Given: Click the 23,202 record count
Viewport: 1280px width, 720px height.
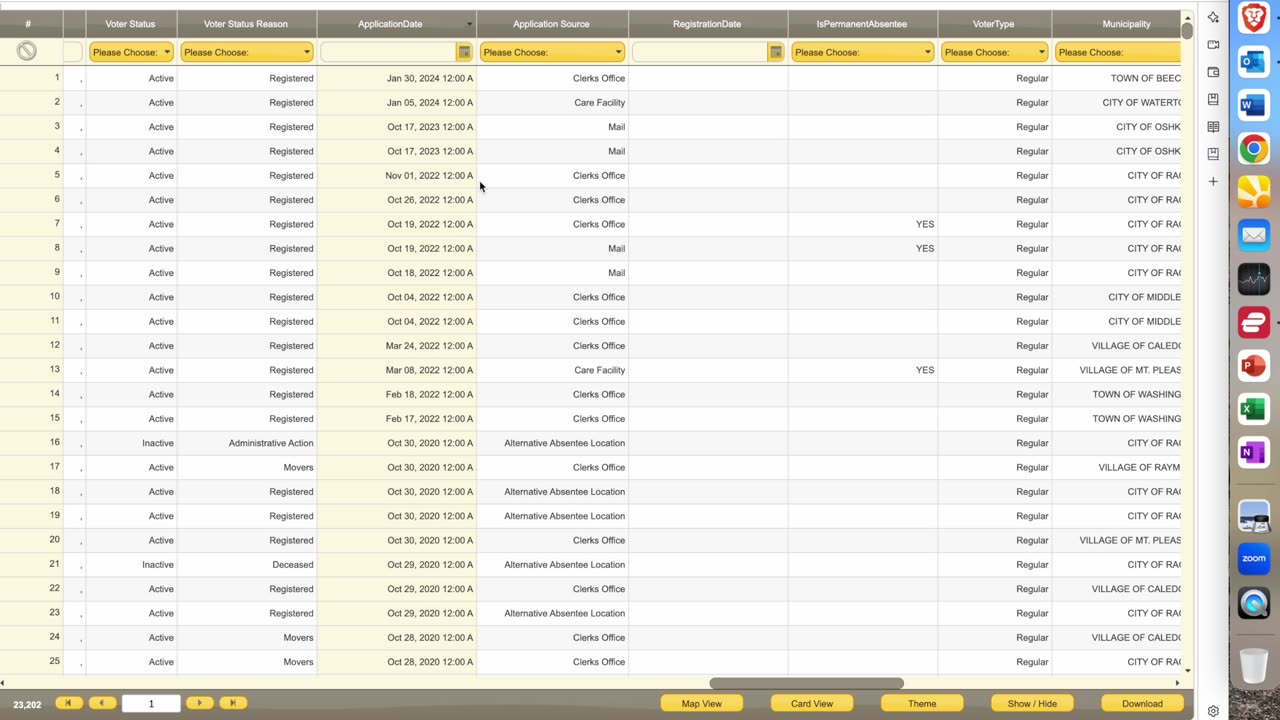Looking at the screenshot, I should tap(27, 705).
